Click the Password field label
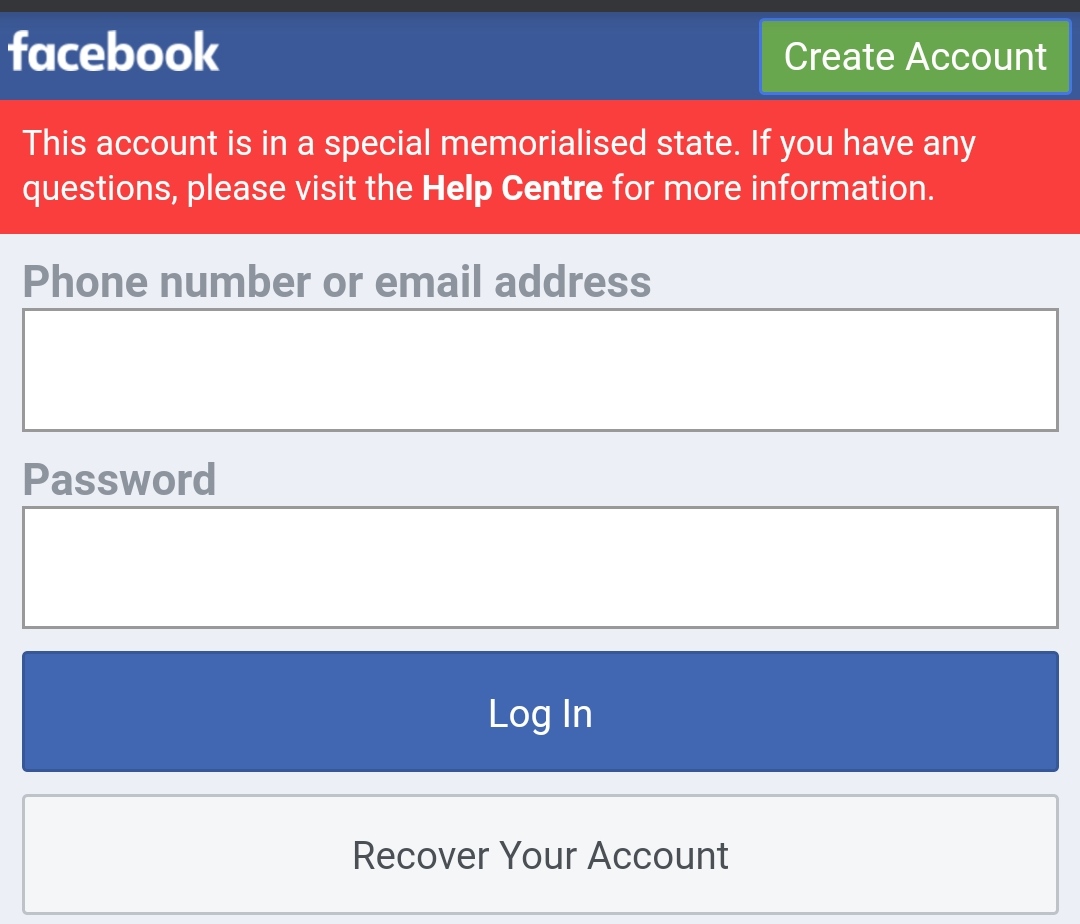Screen dimensions: 1080x924 120,479
